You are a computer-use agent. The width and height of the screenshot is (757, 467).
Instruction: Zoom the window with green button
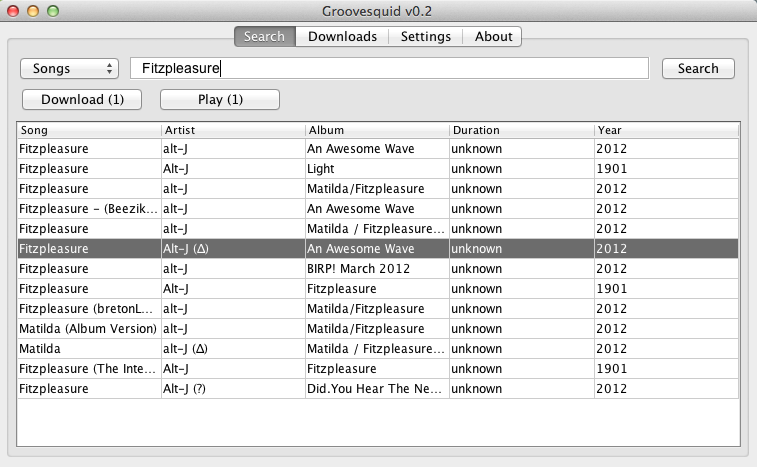53,11
